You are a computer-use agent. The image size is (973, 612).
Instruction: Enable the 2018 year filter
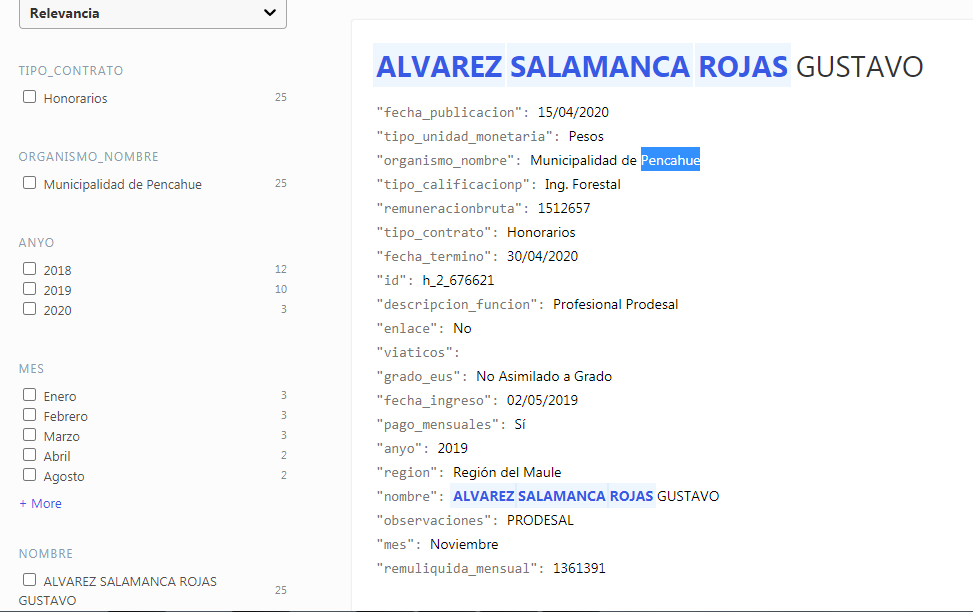pyautogui.click(x=29, y=269)
